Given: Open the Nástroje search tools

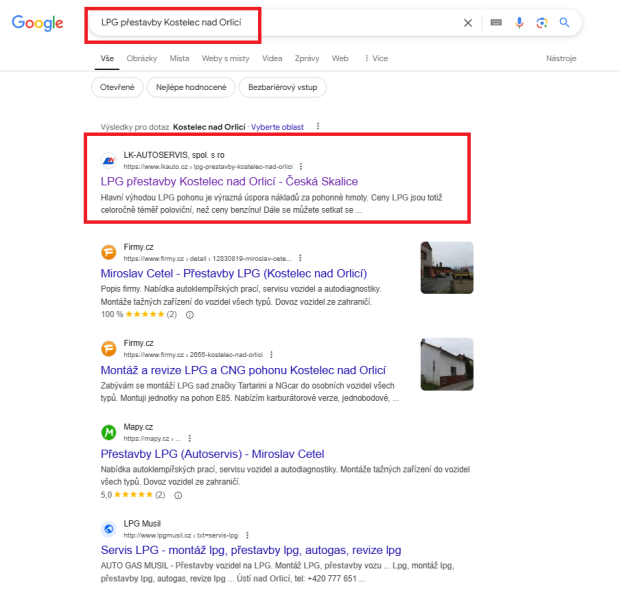Looking at the screenshot, I should 561,58.
